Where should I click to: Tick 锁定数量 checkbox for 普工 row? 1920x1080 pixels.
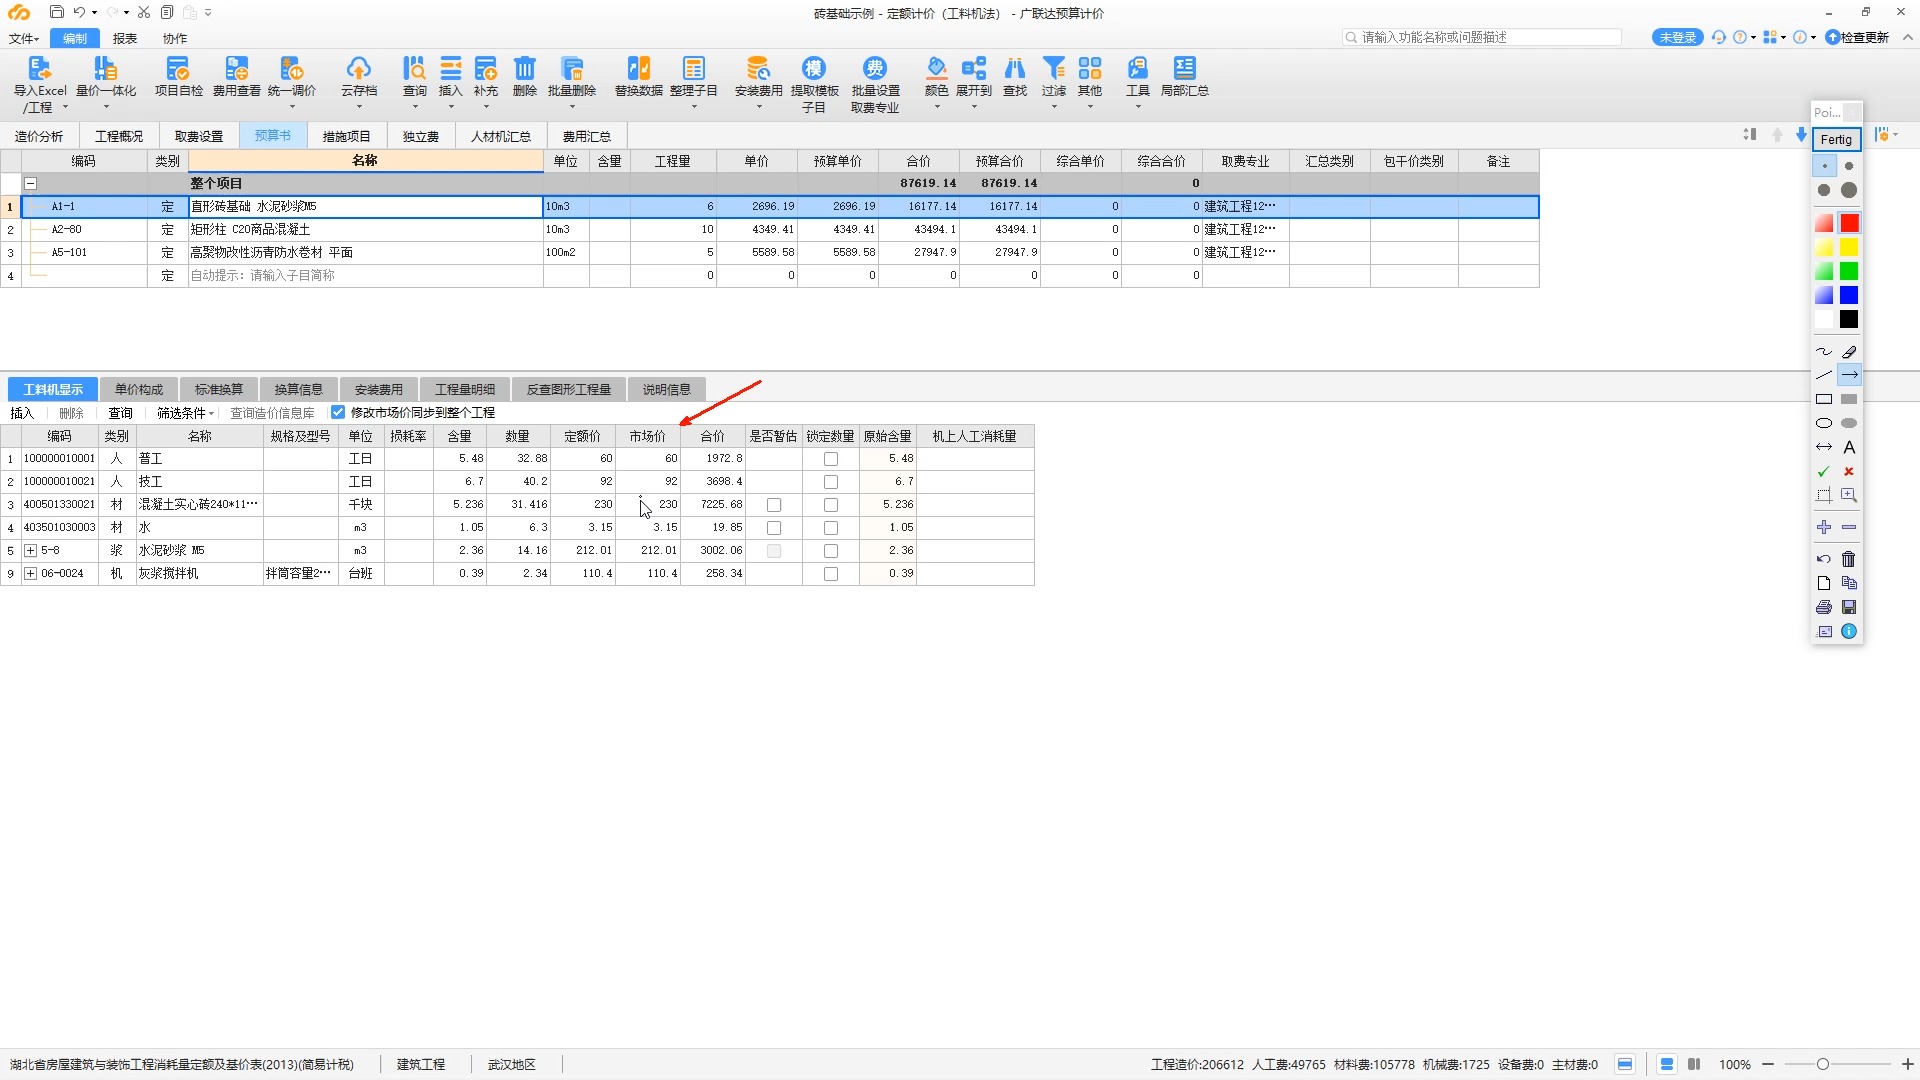click(x=830, y=459)
